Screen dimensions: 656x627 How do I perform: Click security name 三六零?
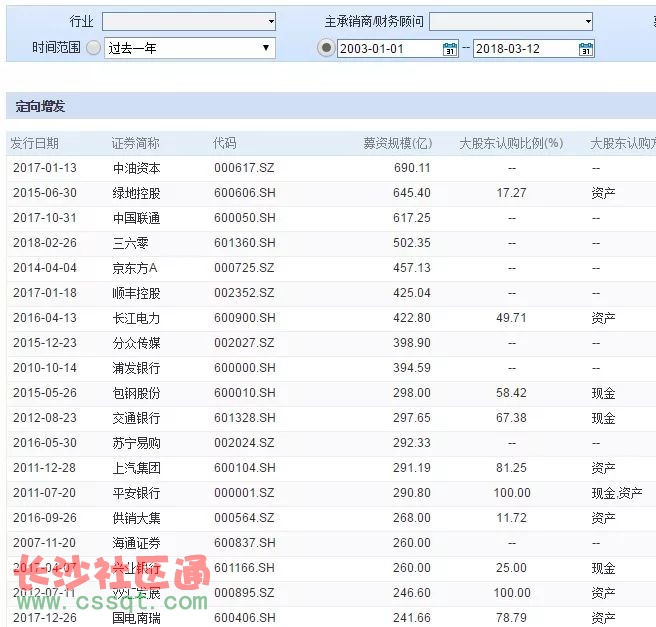[131, 243]
